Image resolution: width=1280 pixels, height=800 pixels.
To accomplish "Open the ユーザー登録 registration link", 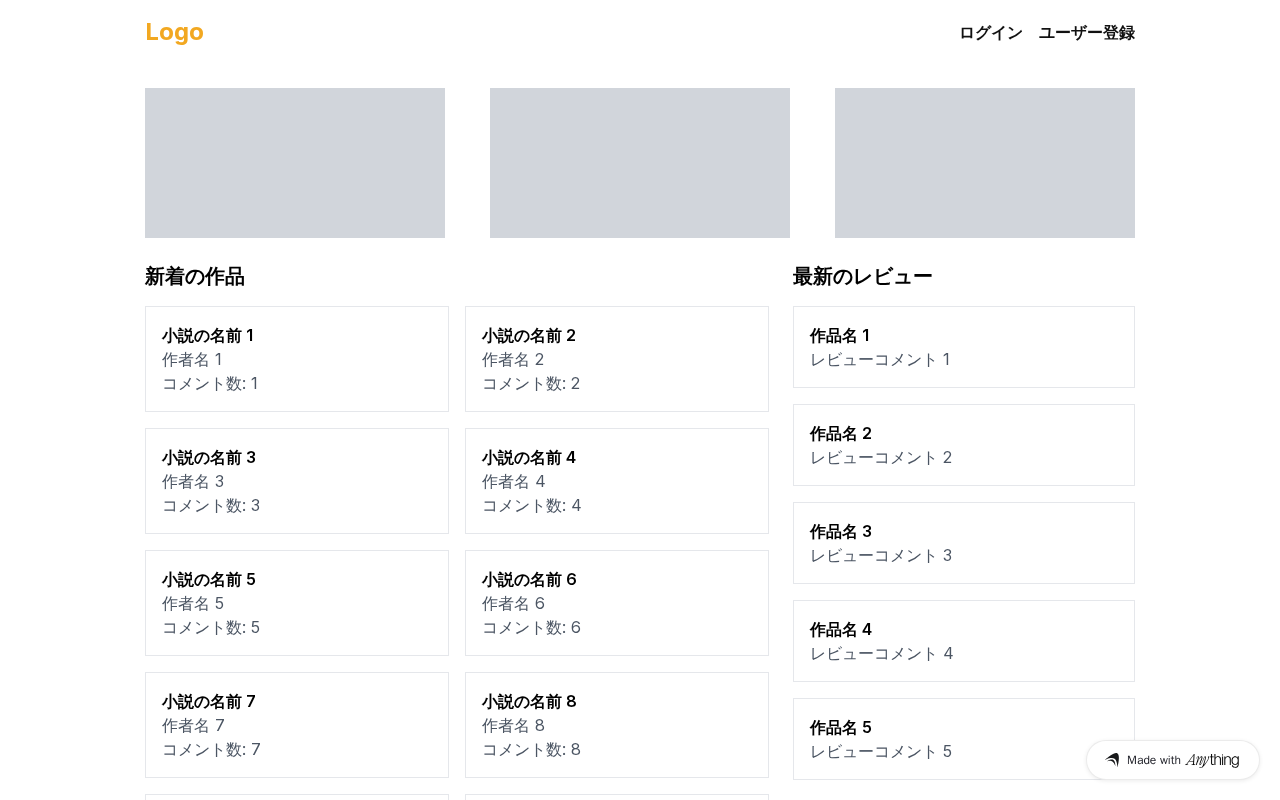I will pos(1086,33).
